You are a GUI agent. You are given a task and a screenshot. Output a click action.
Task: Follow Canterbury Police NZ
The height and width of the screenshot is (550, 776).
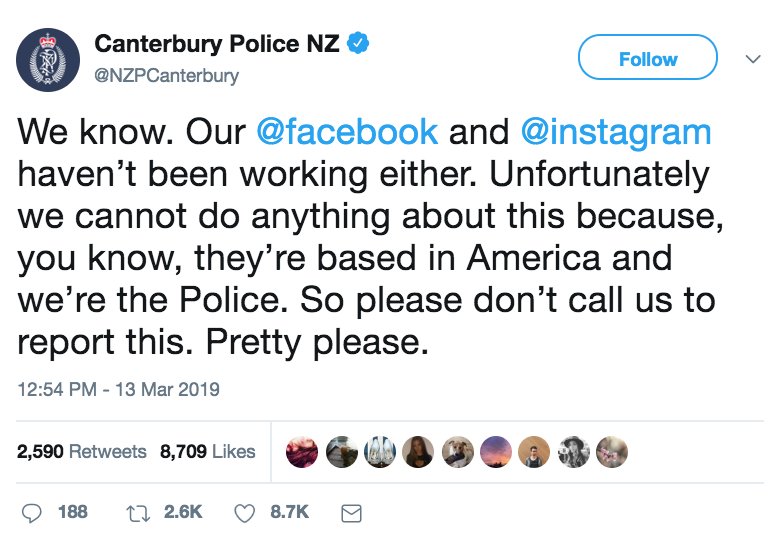click(648, 59)
